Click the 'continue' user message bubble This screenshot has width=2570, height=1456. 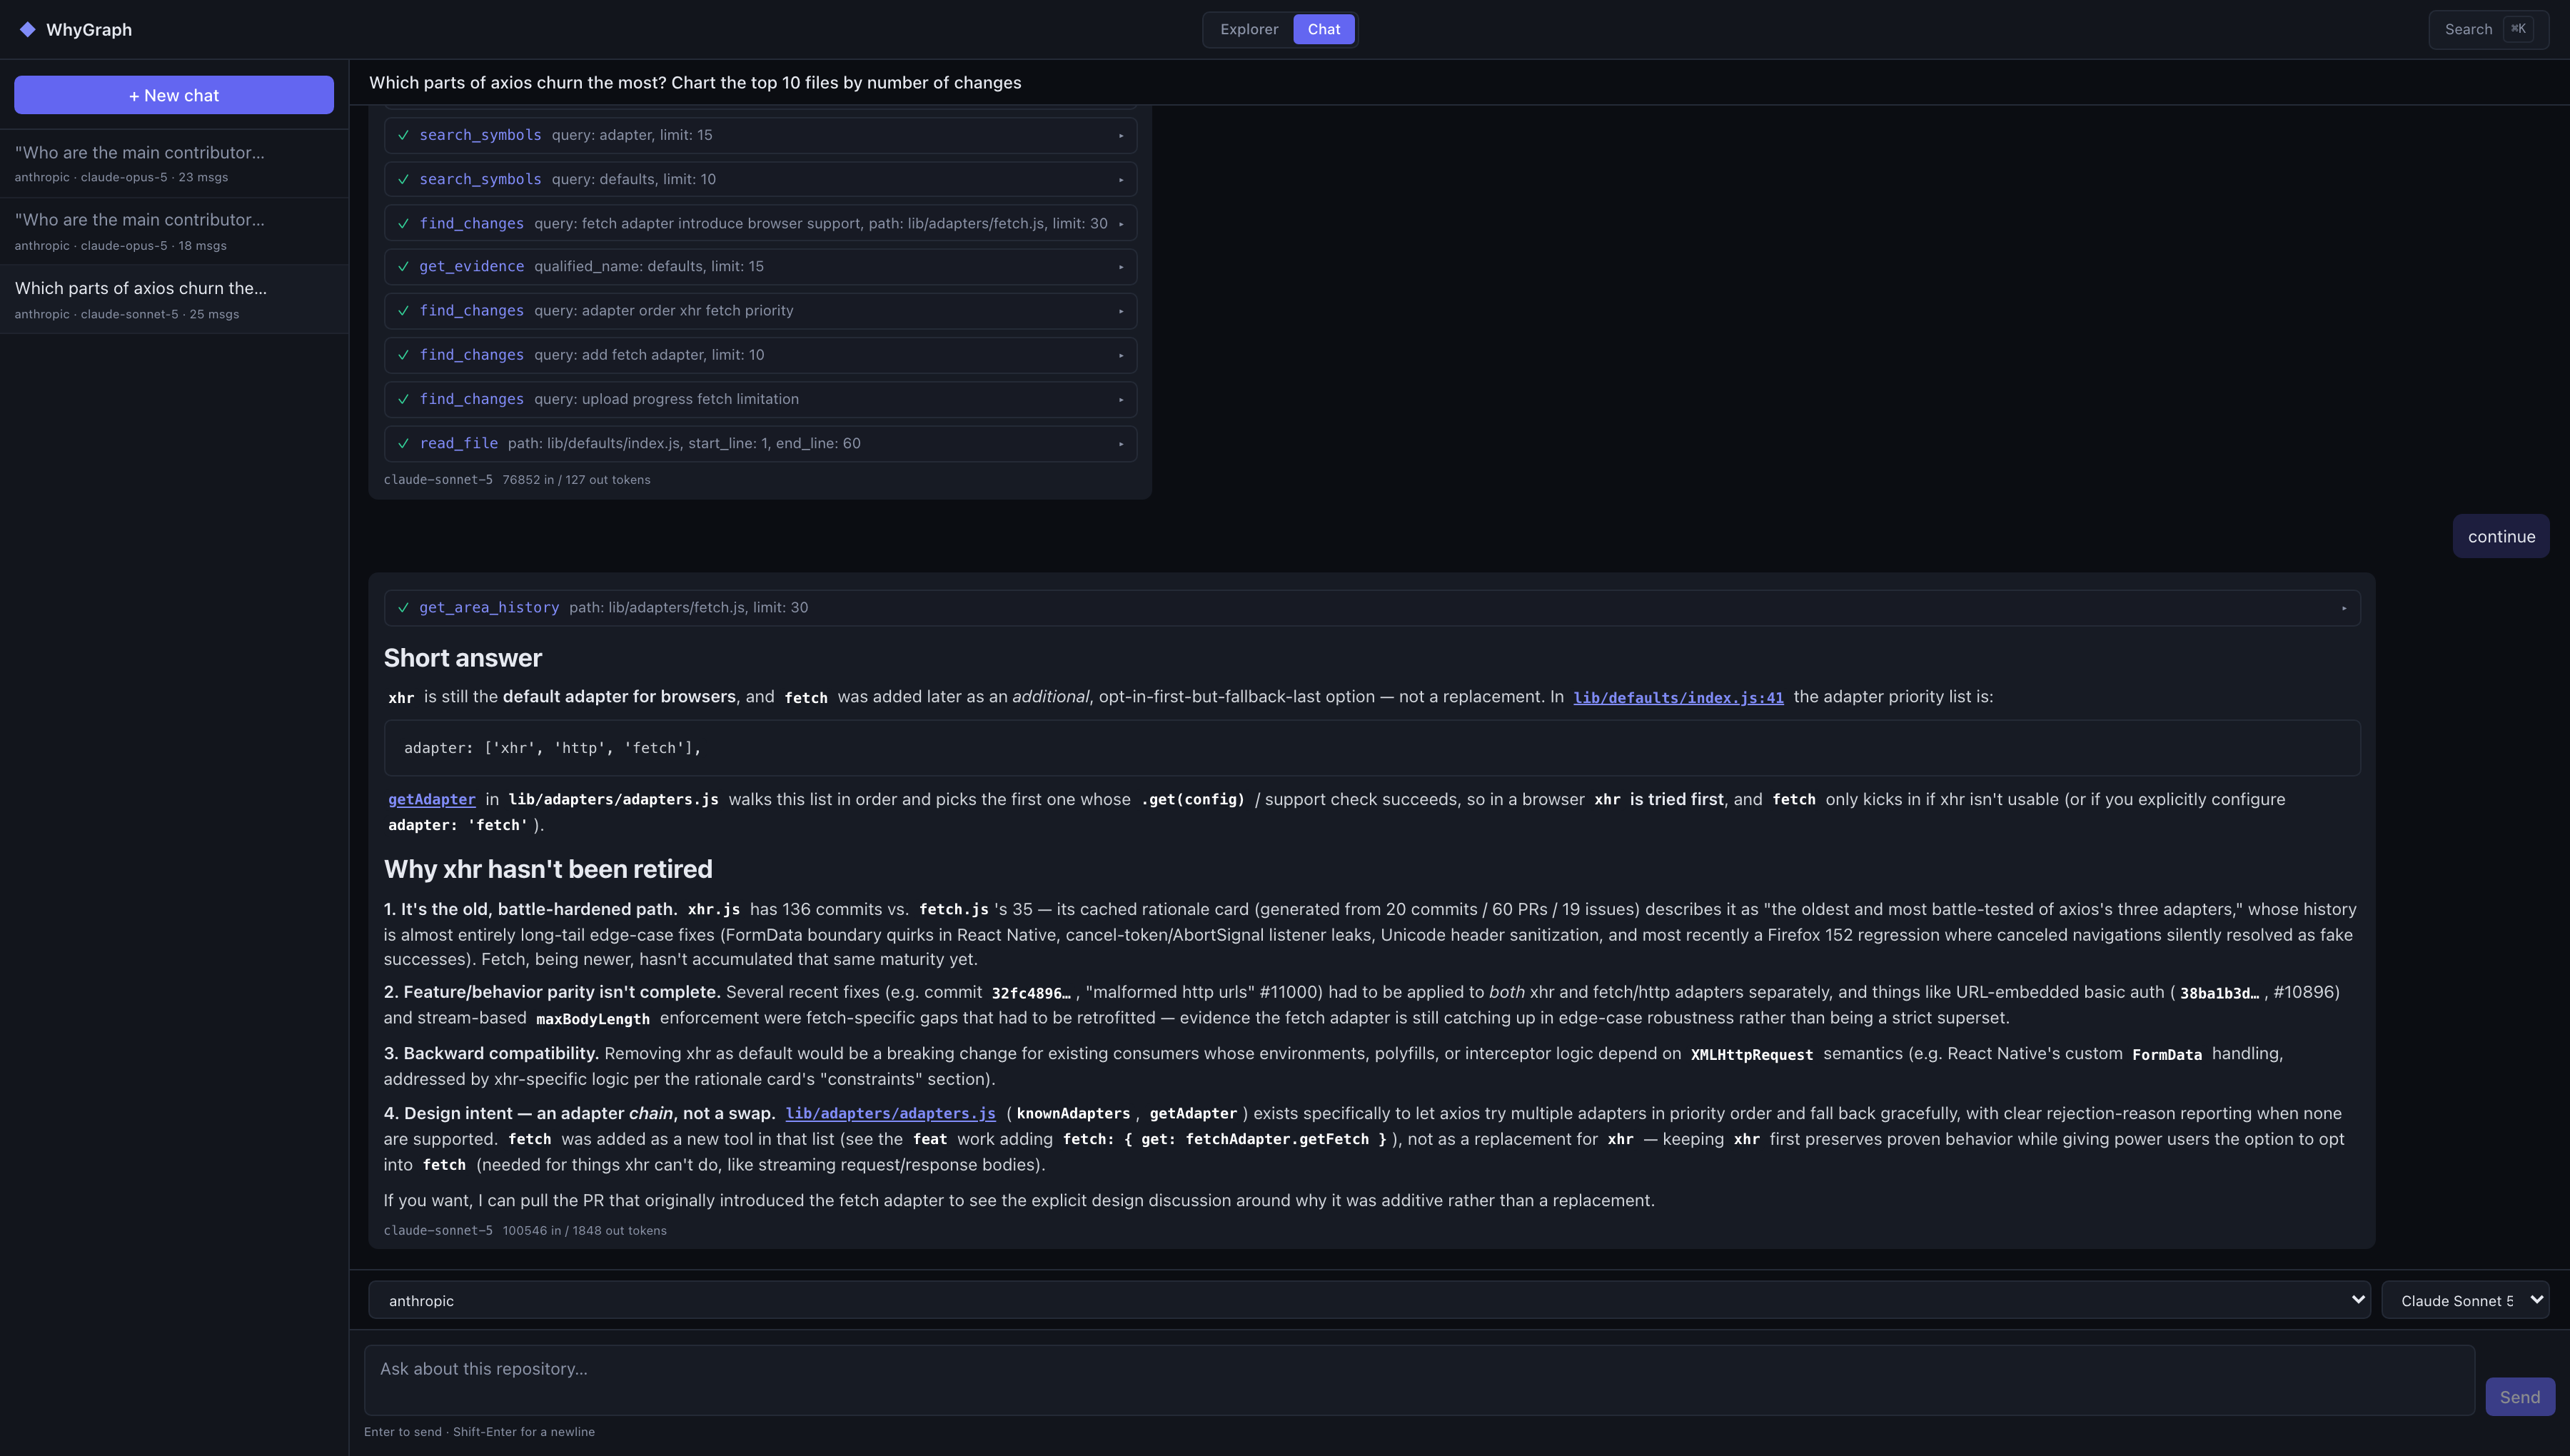pyautogui.click(x=2500, y=536)
